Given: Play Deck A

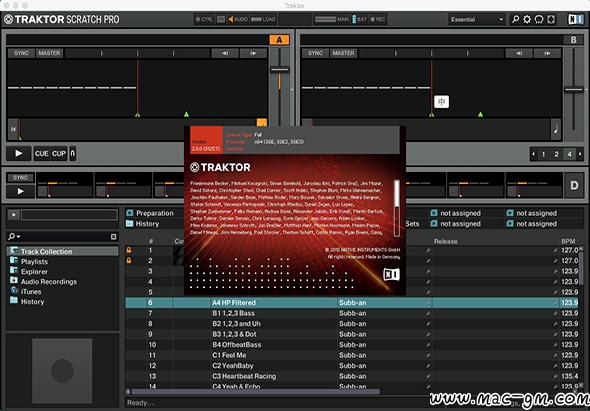Looking at the screenshot, I should click(18, 154).
